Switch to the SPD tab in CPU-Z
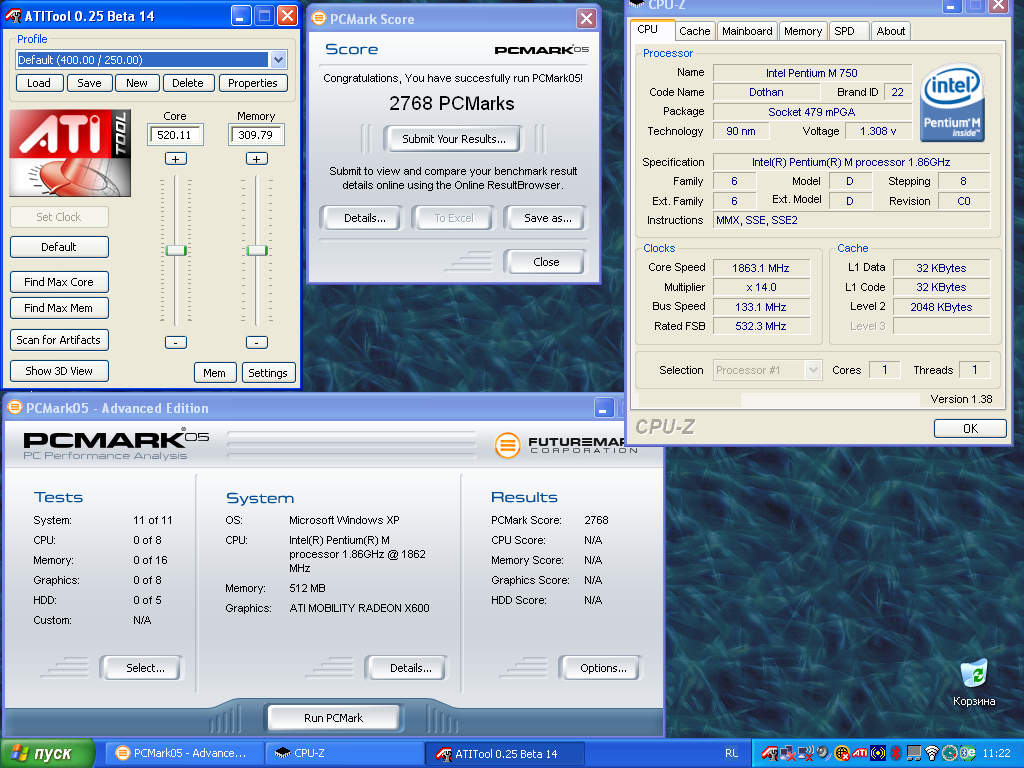 pyautogui.click(x=848, y=31)
